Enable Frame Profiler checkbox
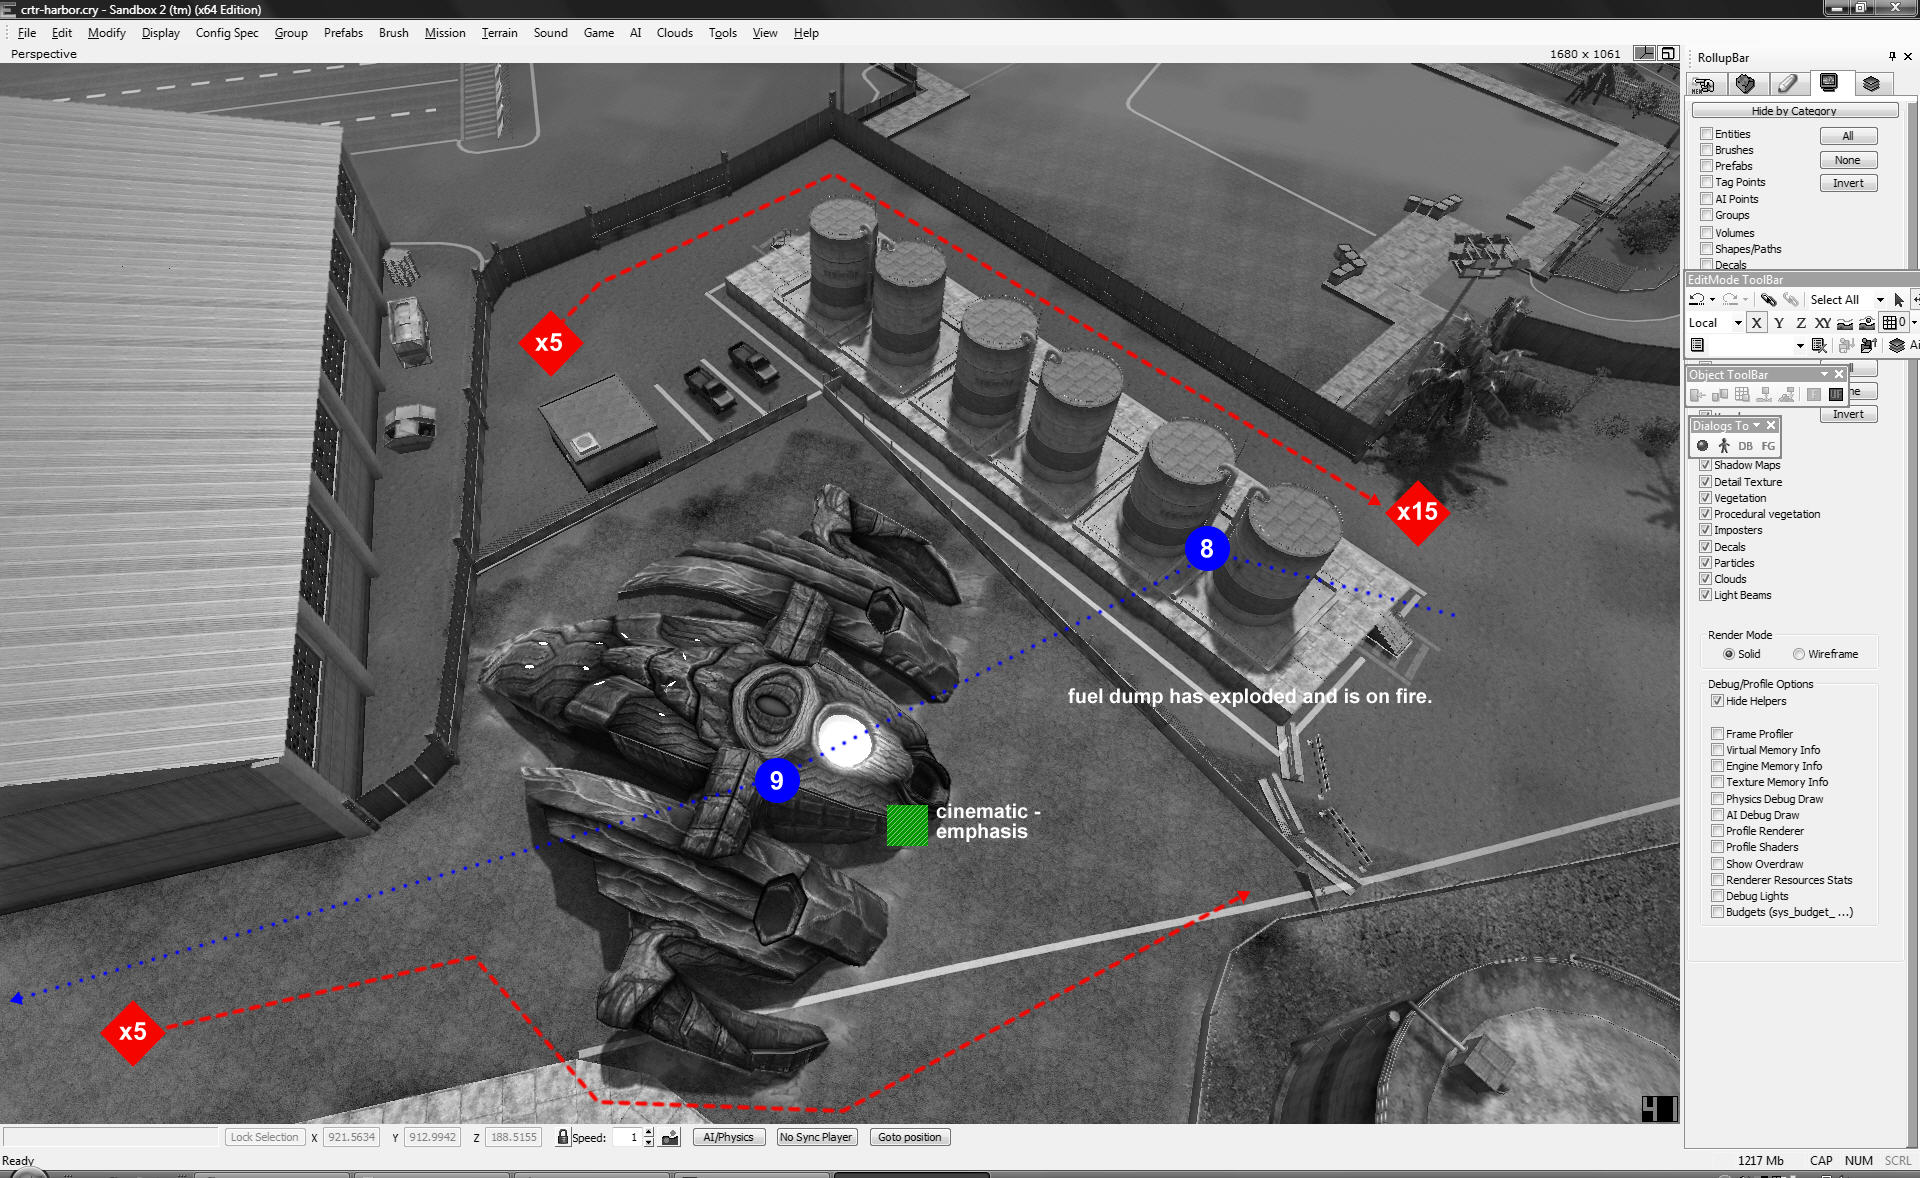 point(1717,733)
